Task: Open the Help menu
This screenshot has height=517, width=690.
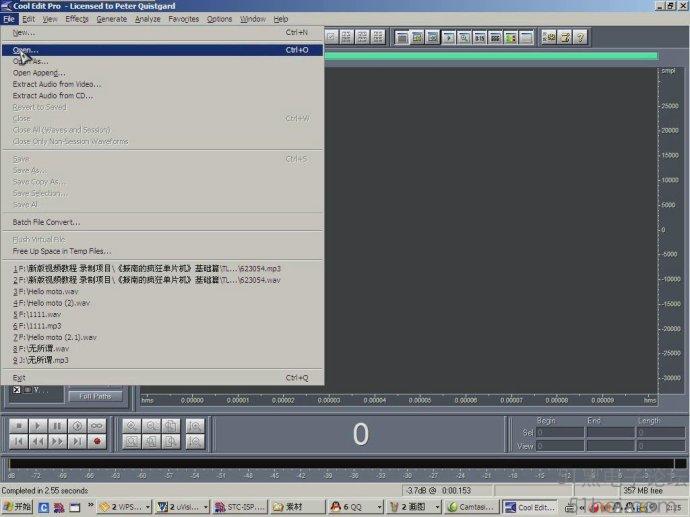Action: pos(281,19)
